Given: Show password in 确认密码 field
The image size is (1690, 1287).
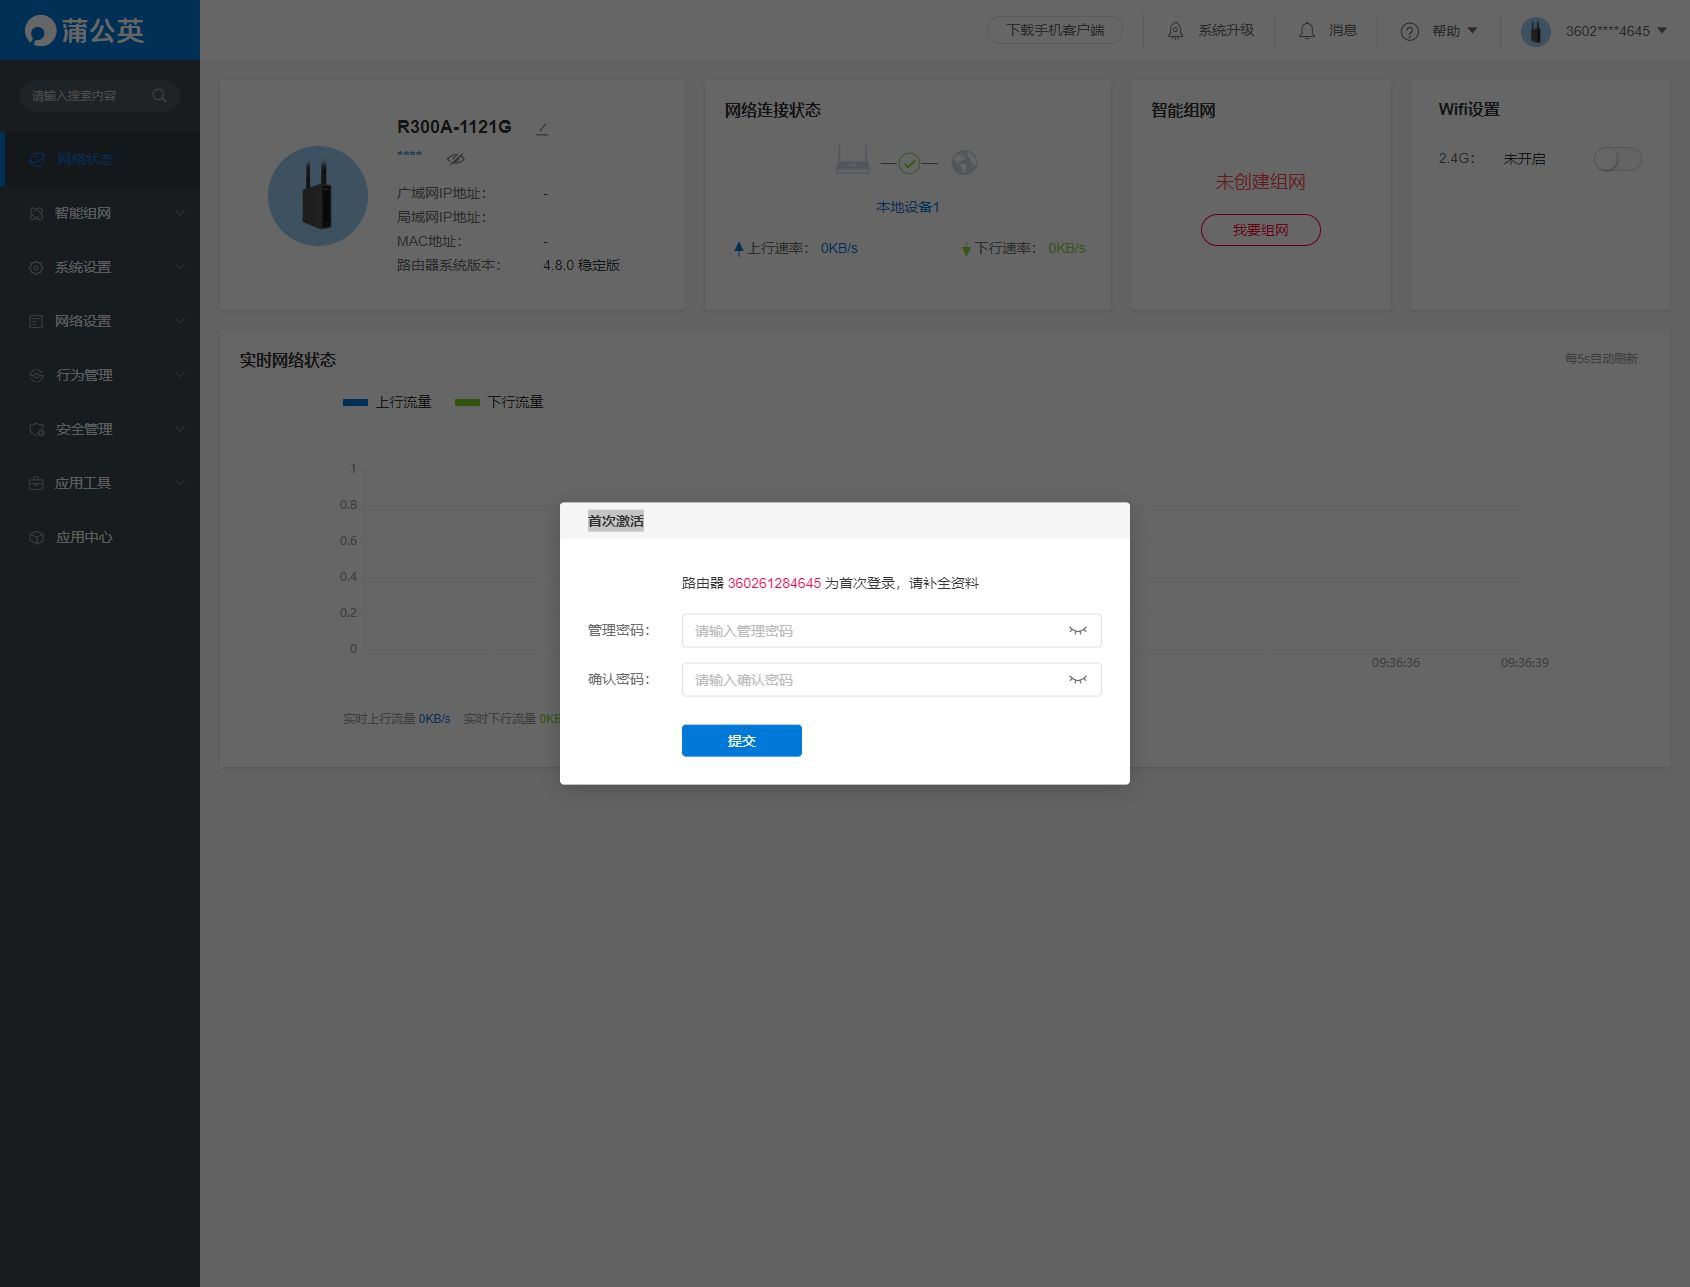Looking at the screenshot, I should click(1077, 680).
